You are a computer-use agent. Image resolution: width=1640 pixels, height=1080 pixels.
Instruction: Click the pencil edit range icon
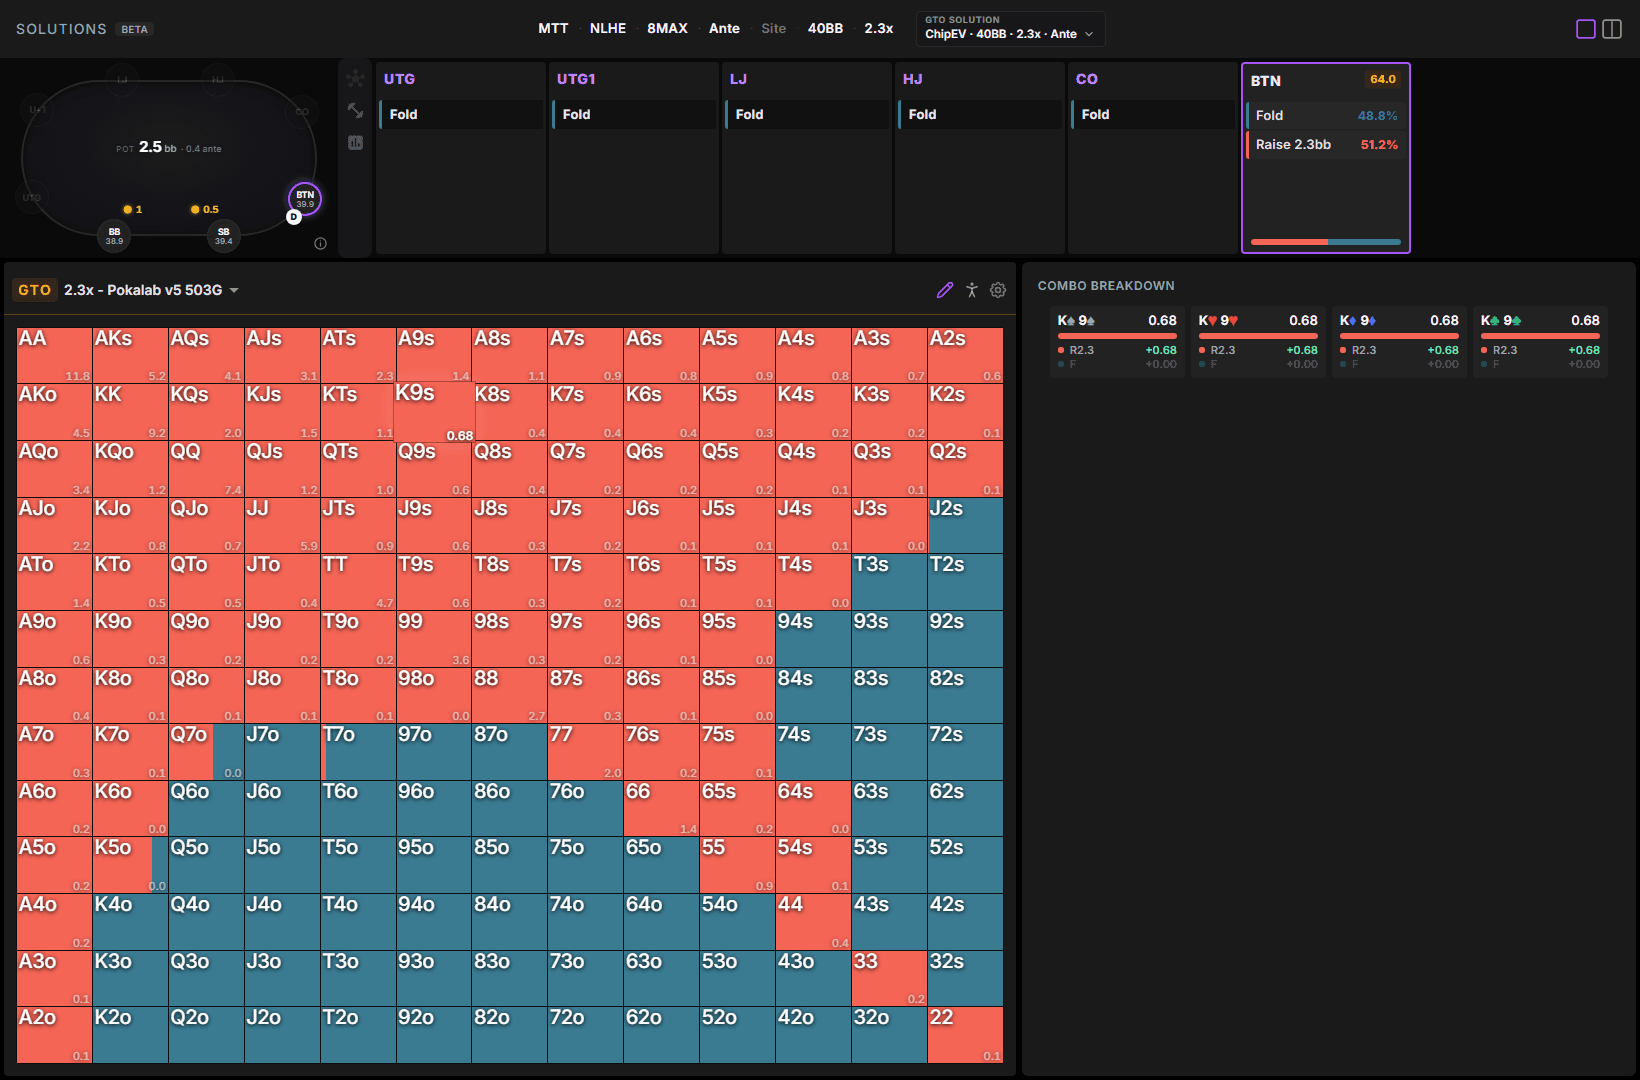(945, 290)
